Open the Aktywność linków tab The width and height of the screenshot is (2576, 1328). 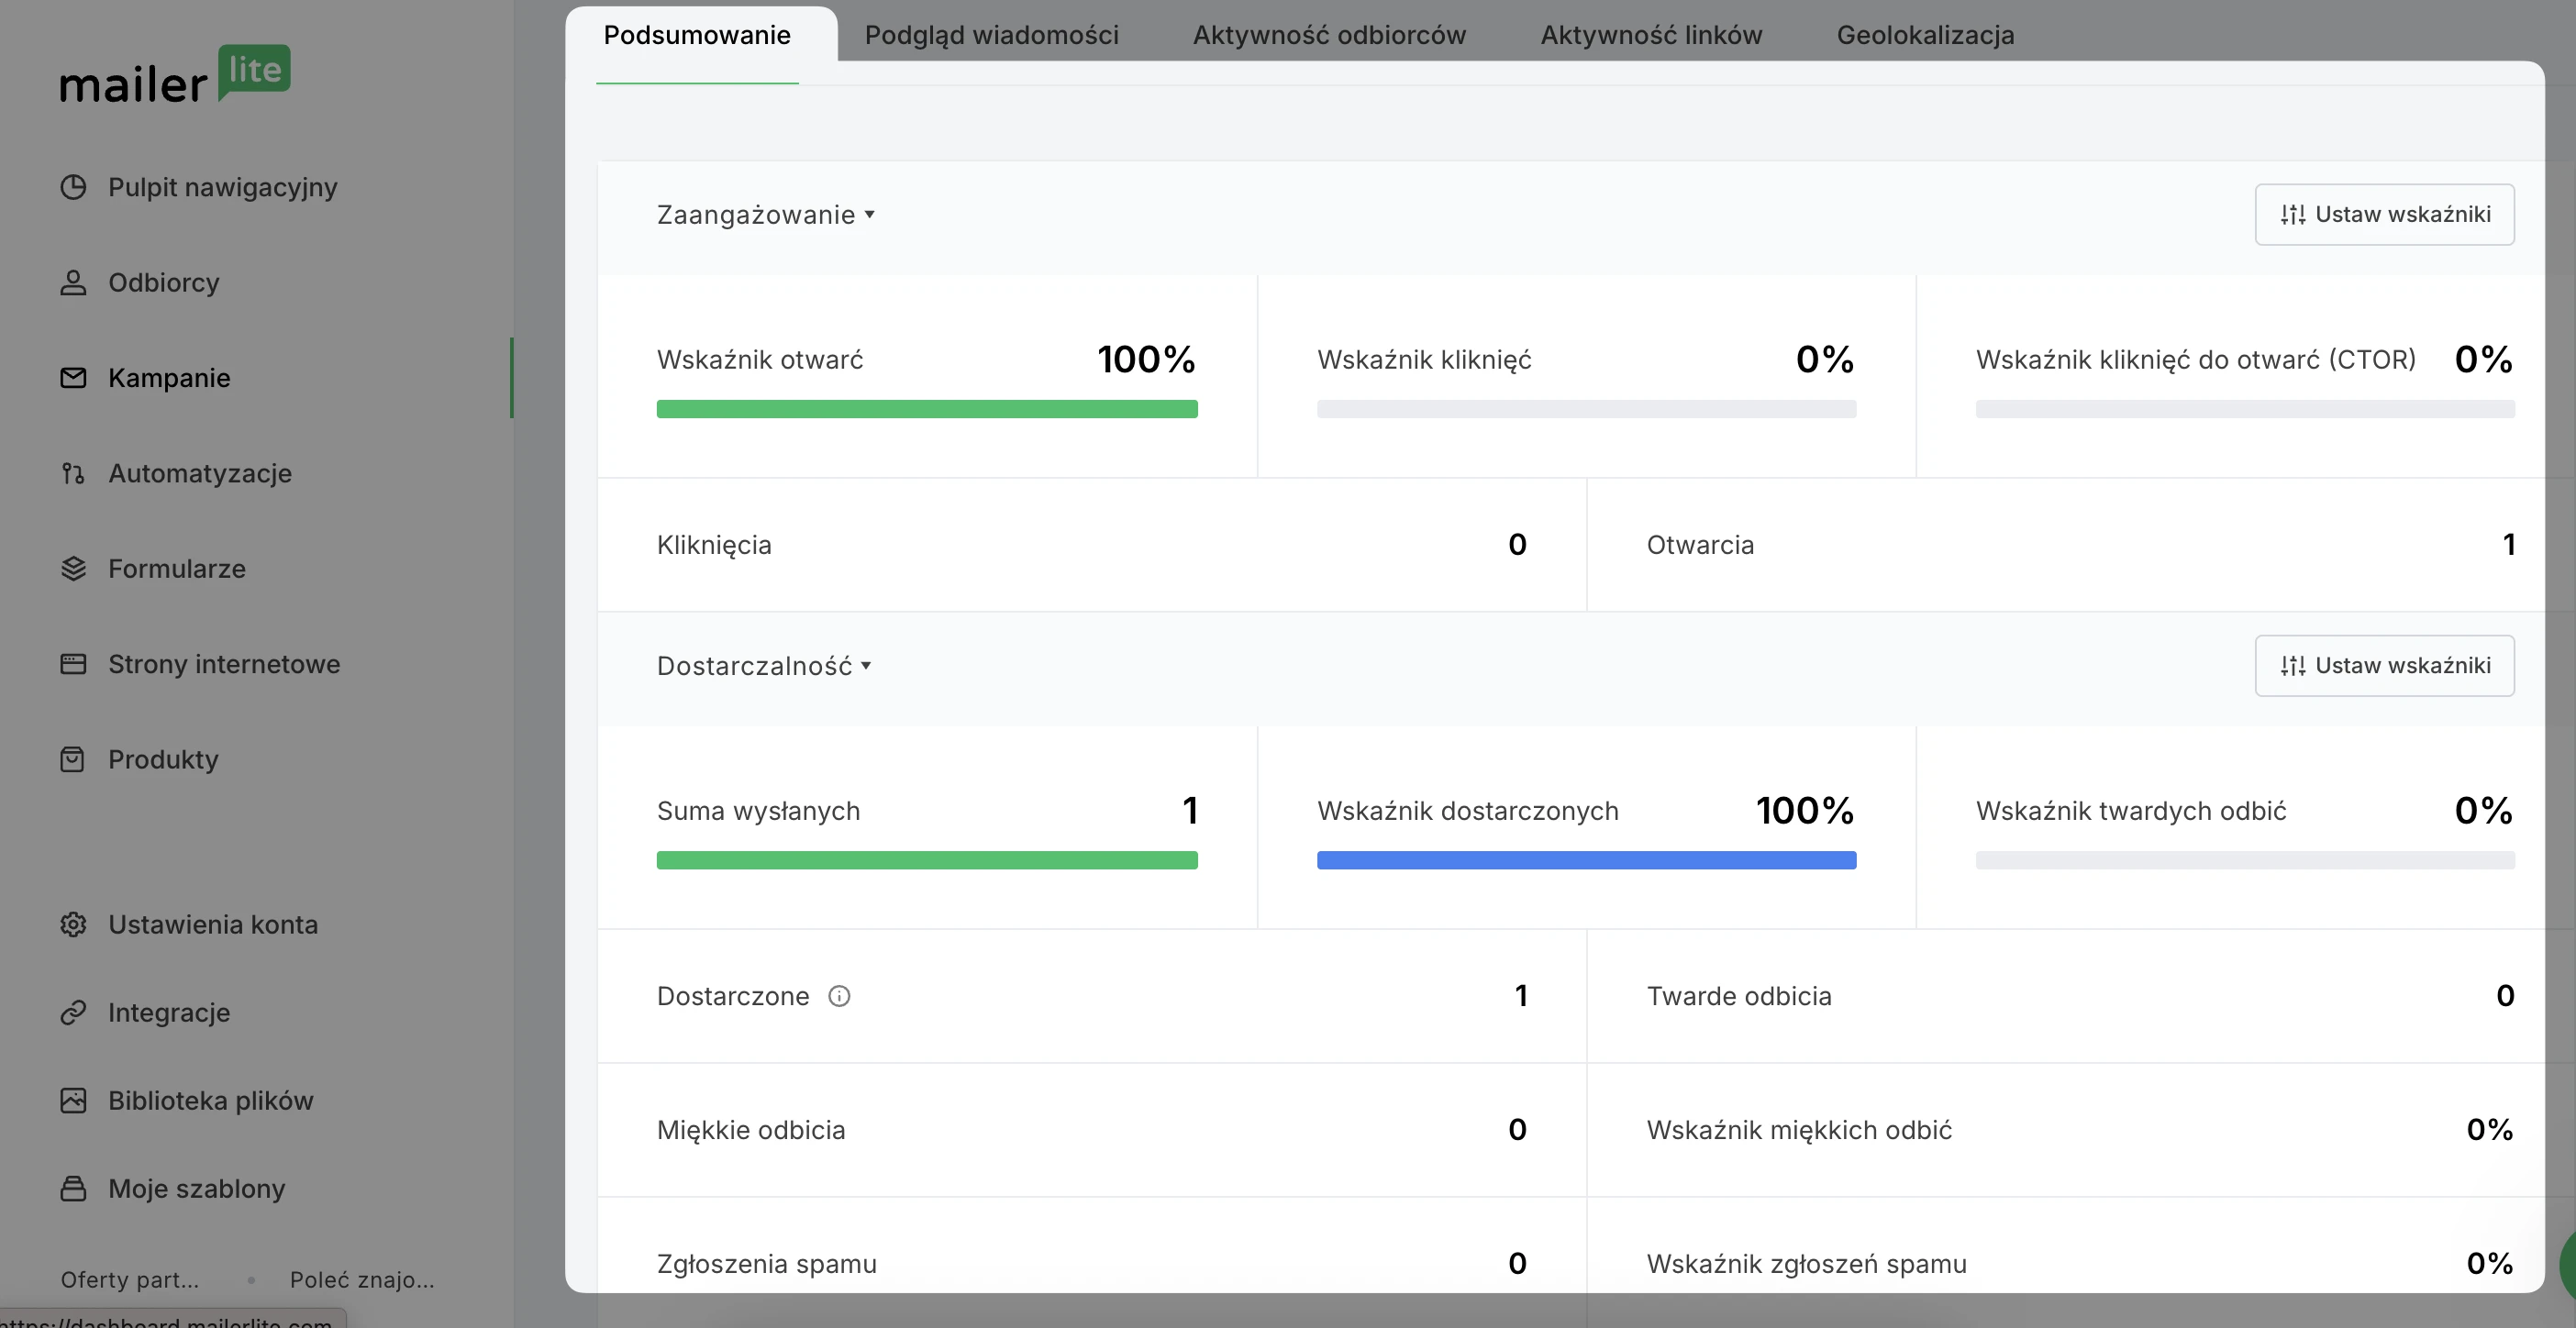1651,35
